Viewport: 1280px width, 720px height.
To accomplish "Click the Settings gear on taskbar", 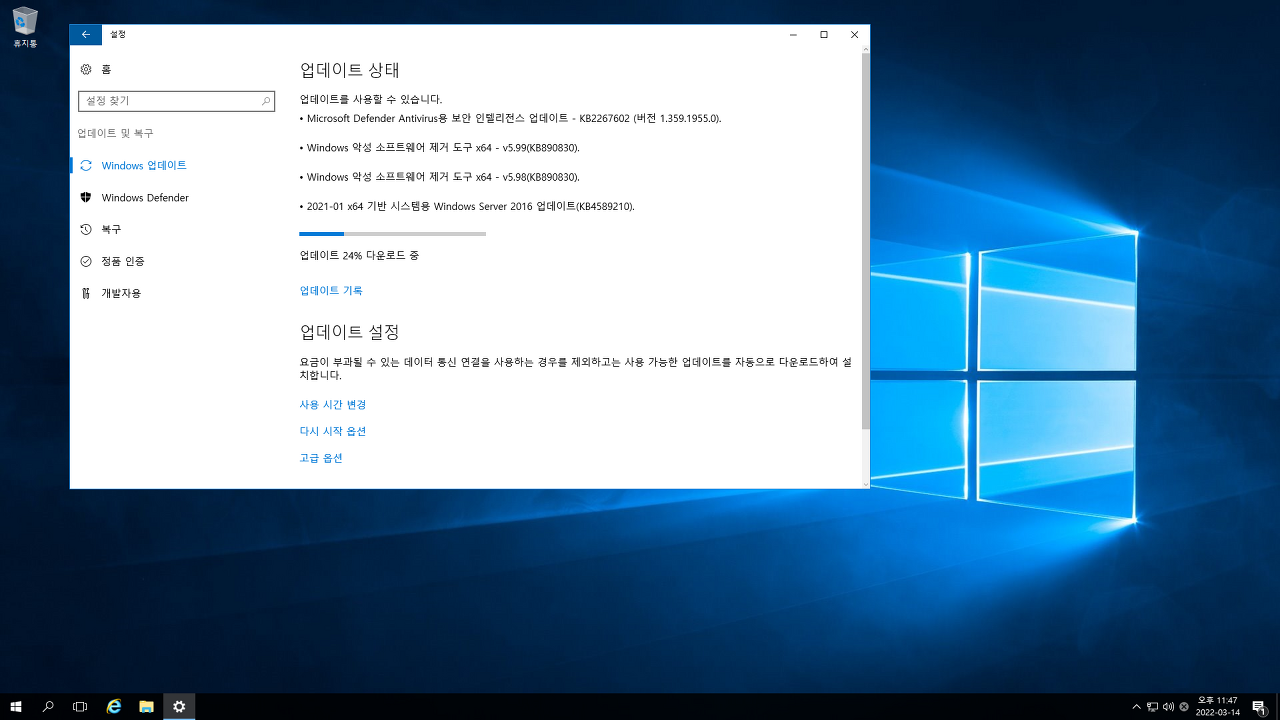I will tap(179, 706).
